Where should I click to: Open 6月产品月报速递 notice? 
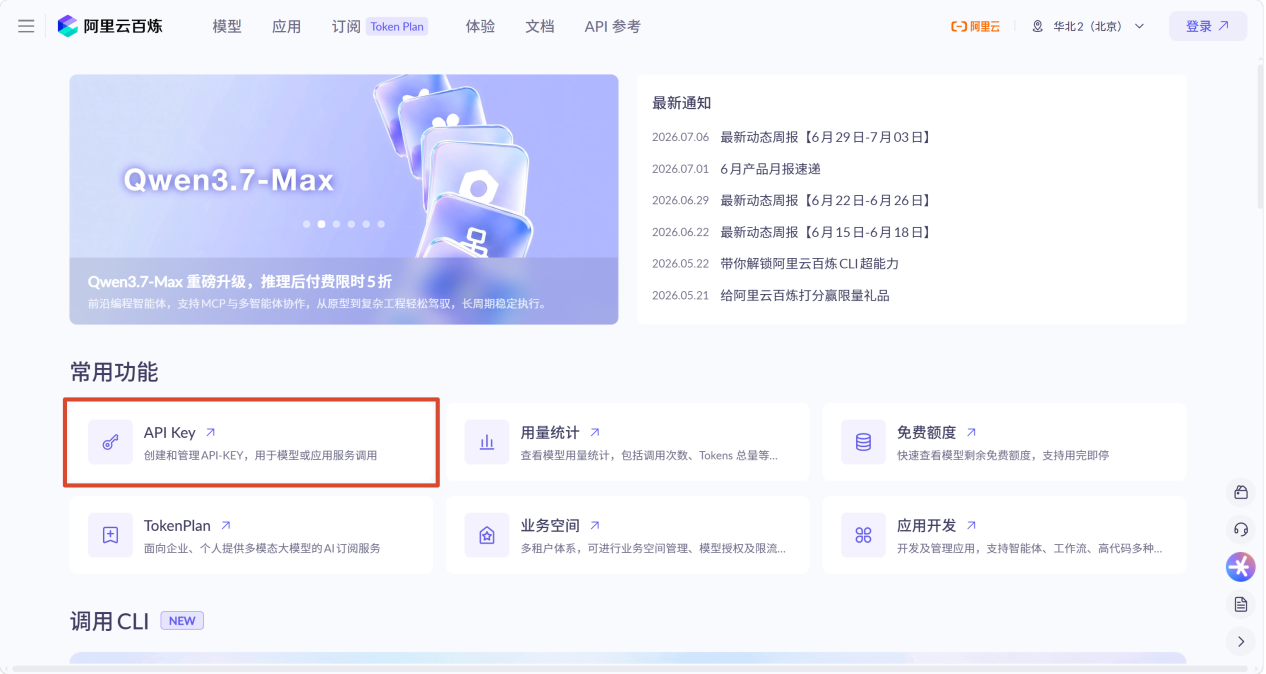770,169
